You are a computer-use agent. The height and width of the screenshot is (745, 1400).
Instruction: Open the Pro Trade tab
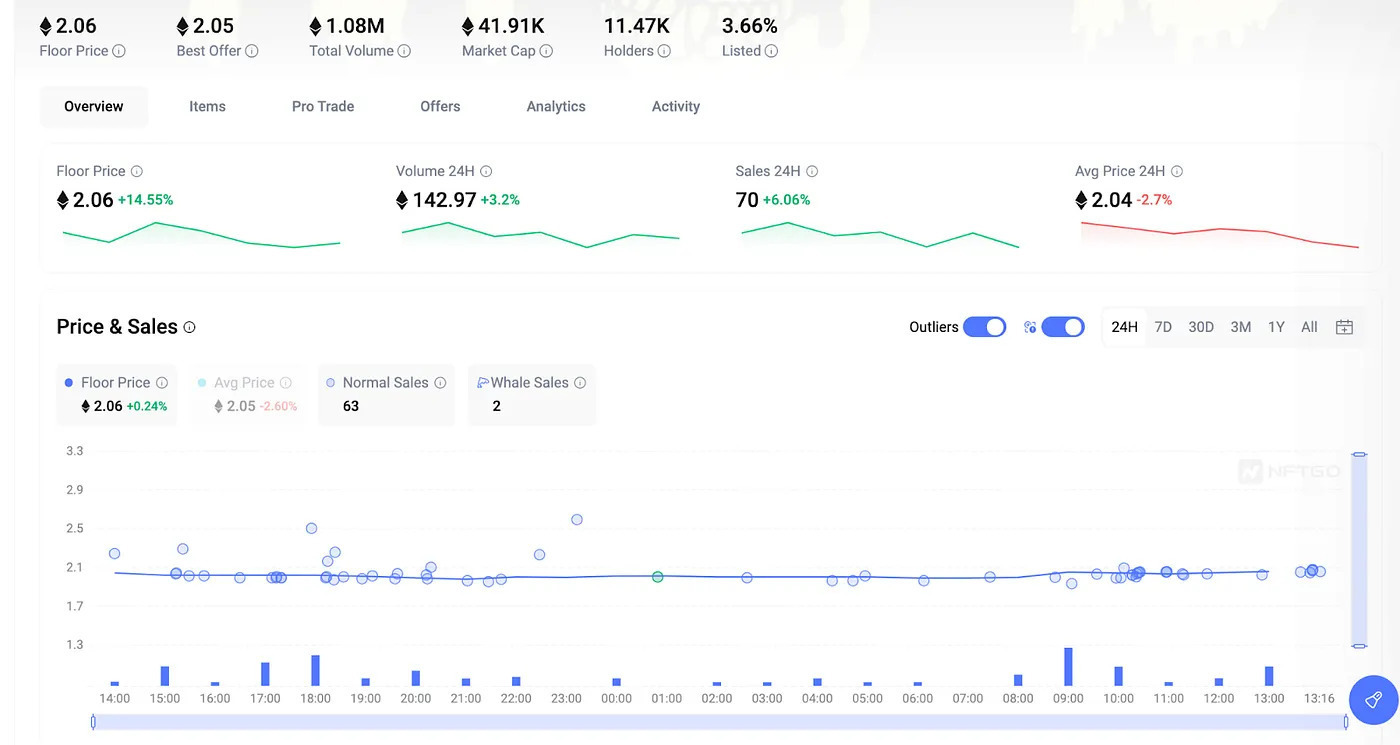pos(323,106)
